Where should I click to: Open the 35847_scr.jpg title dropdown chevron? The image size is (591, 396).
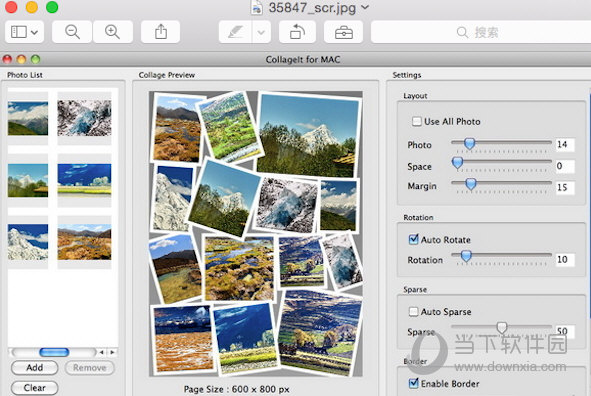click(x=365, y=7)
